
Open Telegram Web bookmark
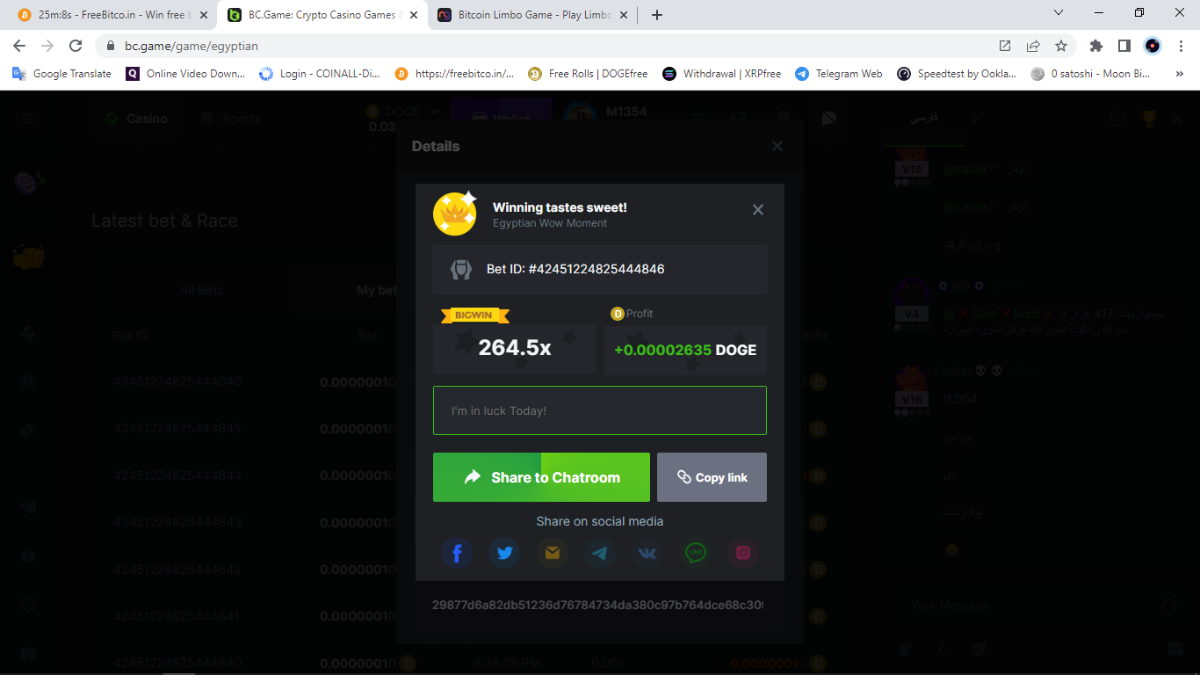[x=838, y=73]
